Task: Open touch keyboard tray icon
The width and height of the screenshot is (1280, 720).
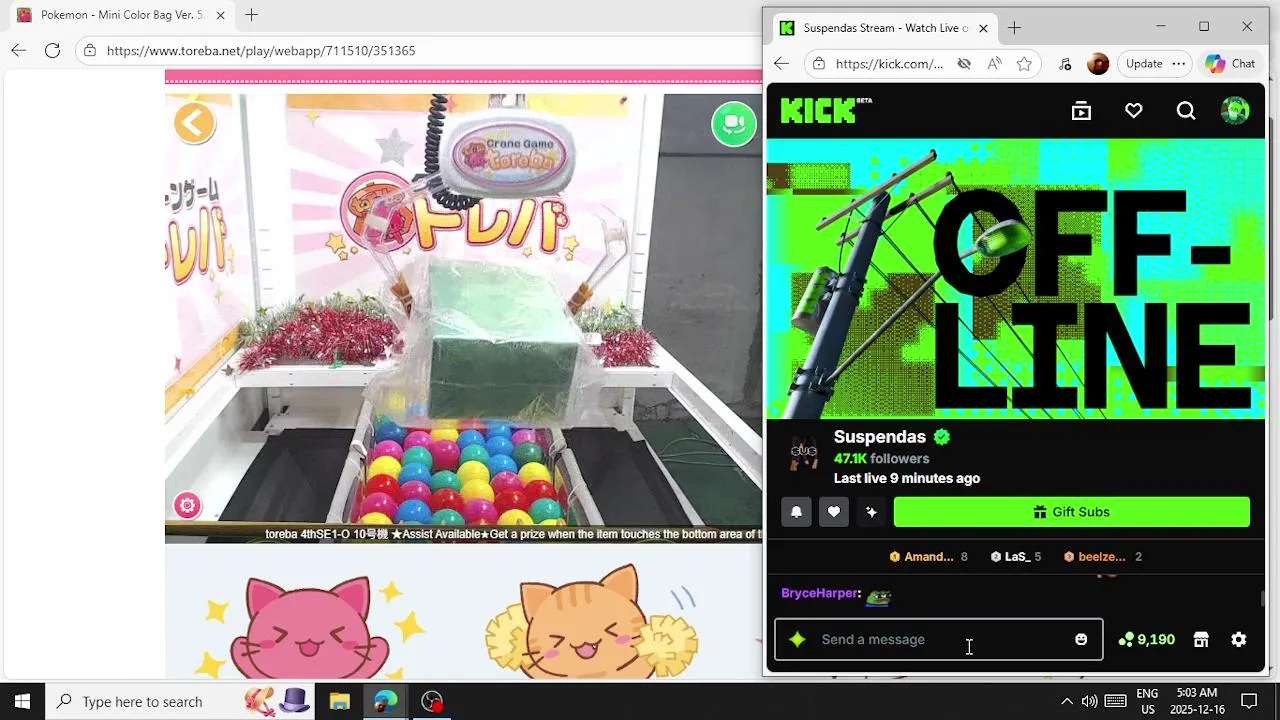Action: pos(1115,701)
